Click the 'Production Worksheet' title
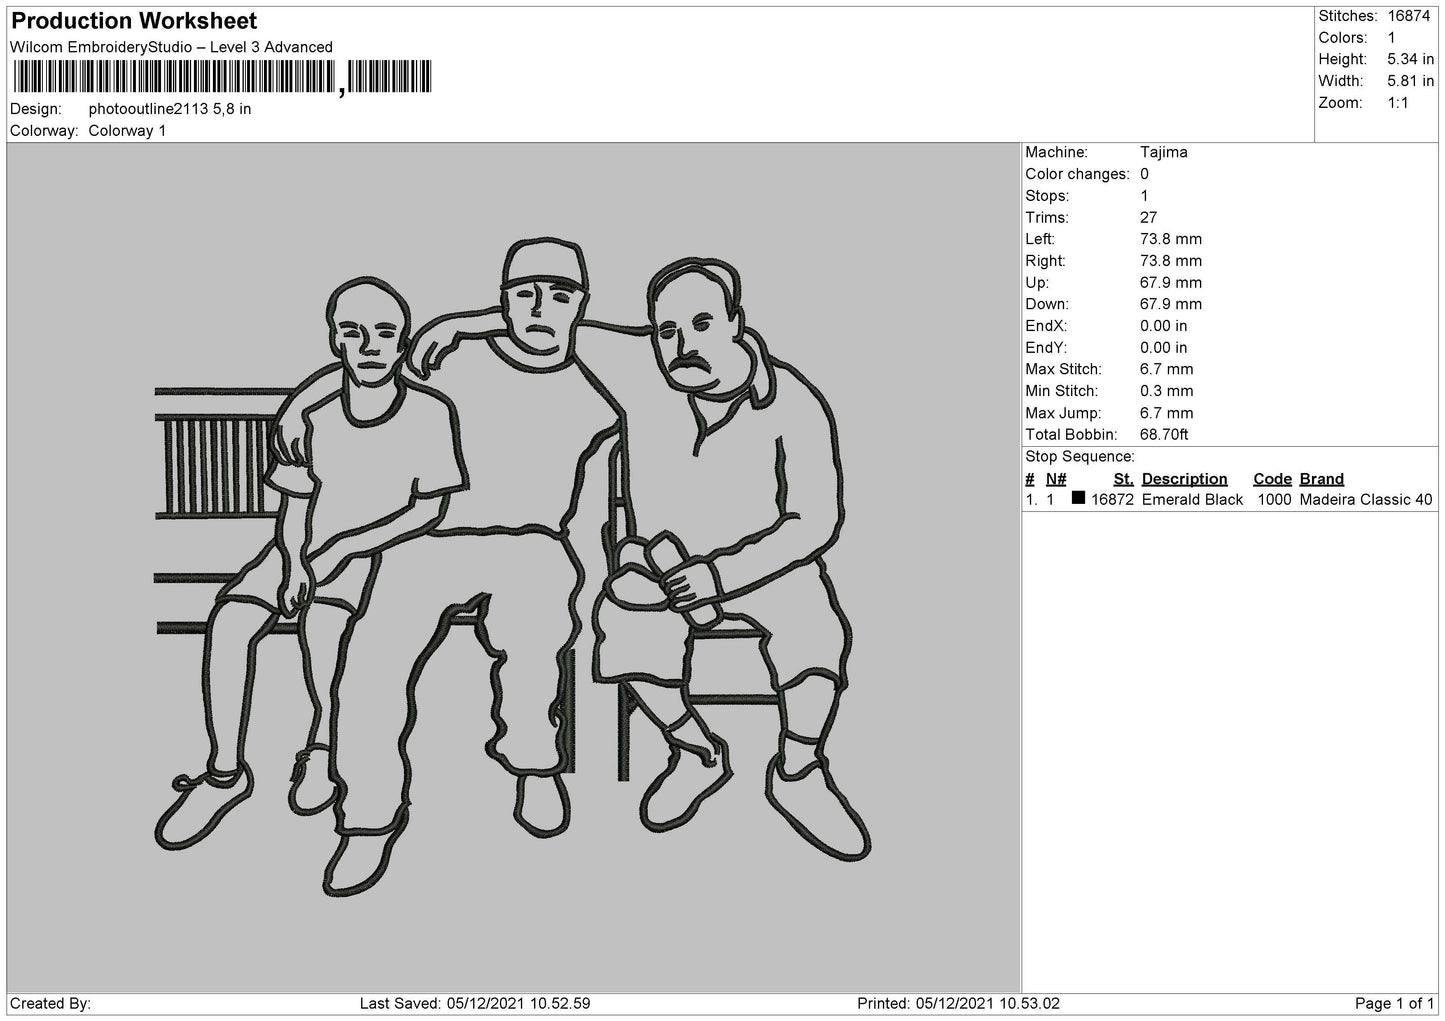Screen dimensions: 1445x1021 (x=134, y=21)
